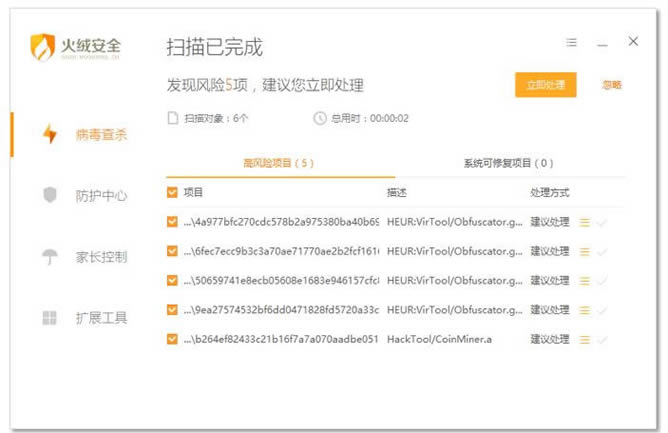Deselect the 50659741e8ecb05608e item checkbox
This screenshot has height=433, width=668.
coord(172,281)
